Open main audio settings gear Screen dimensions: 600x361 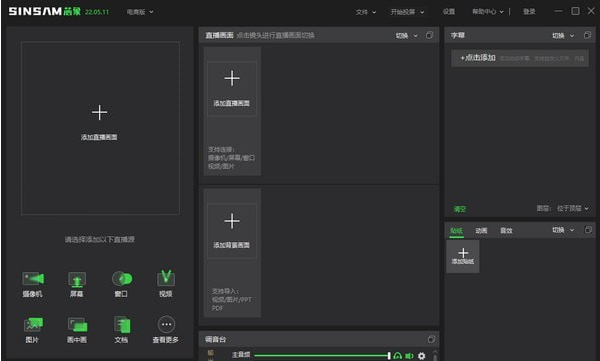pyautogui.click(x=422, y=356)
